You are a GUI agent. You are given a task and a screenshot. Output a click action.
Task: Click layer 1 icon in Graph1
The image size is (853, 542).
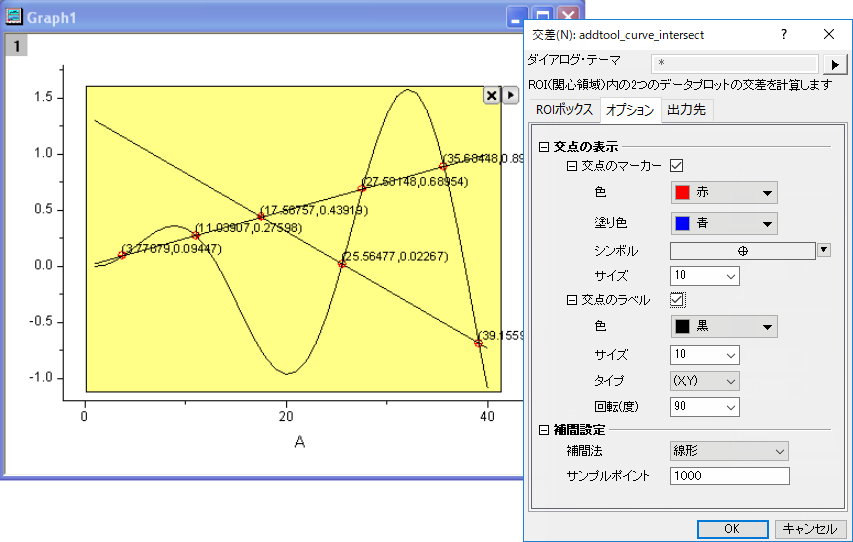tap(16, 46)
